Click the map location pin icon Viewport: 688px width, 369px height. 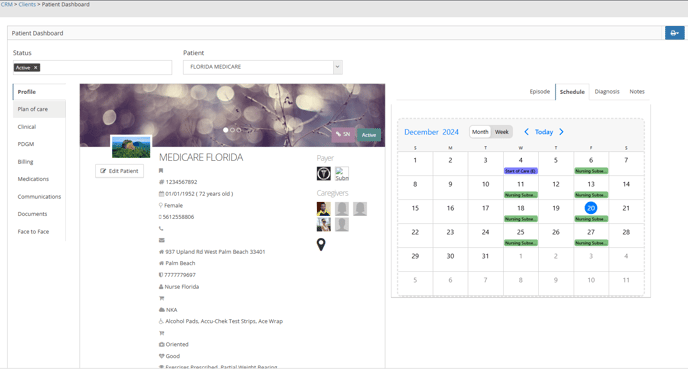pyautogui.click(x=321, y=244)
